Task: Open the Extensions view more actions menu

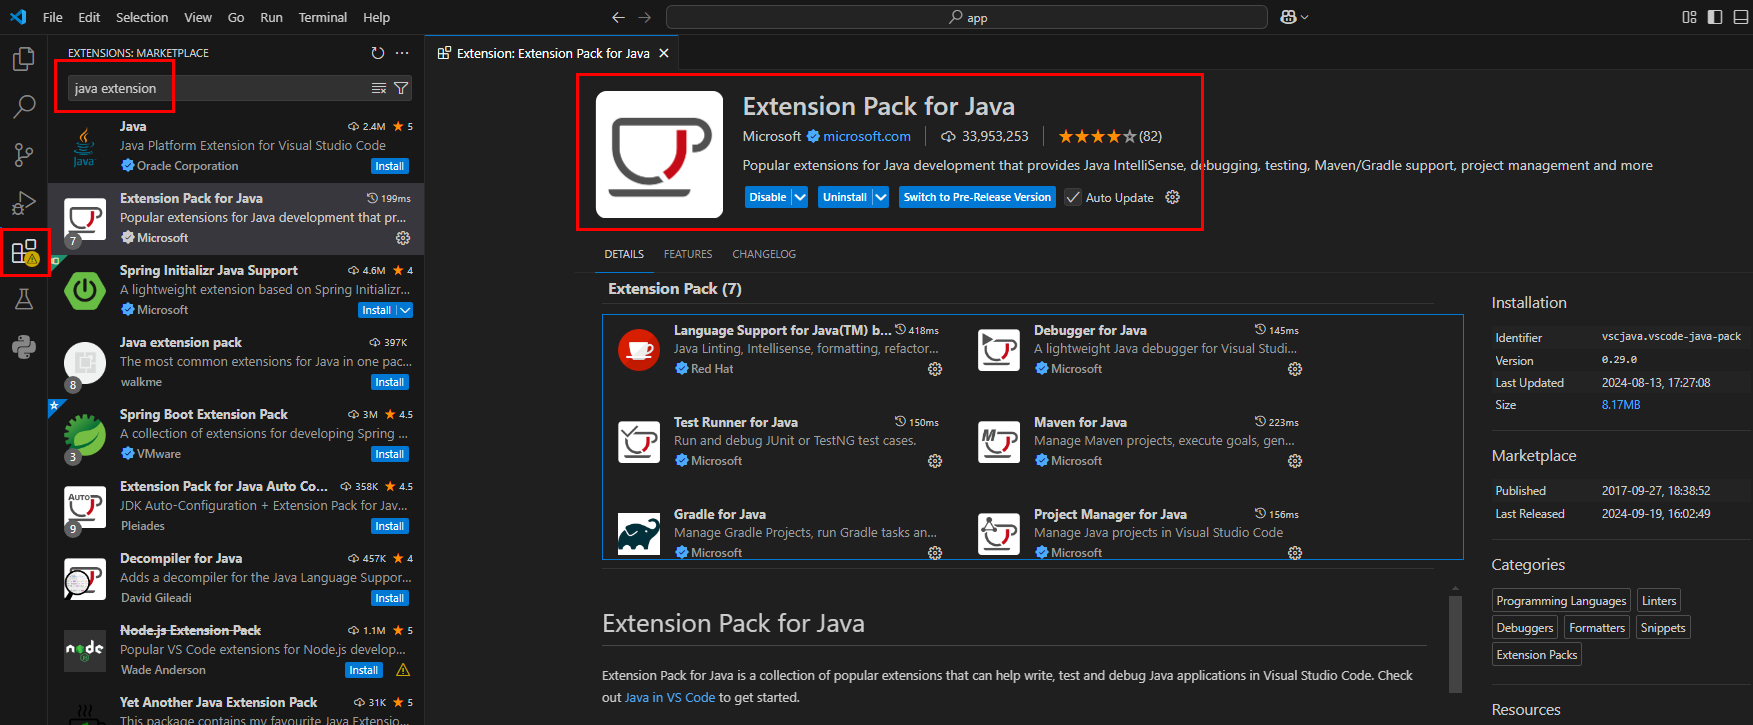Action: tap(402, 53)
